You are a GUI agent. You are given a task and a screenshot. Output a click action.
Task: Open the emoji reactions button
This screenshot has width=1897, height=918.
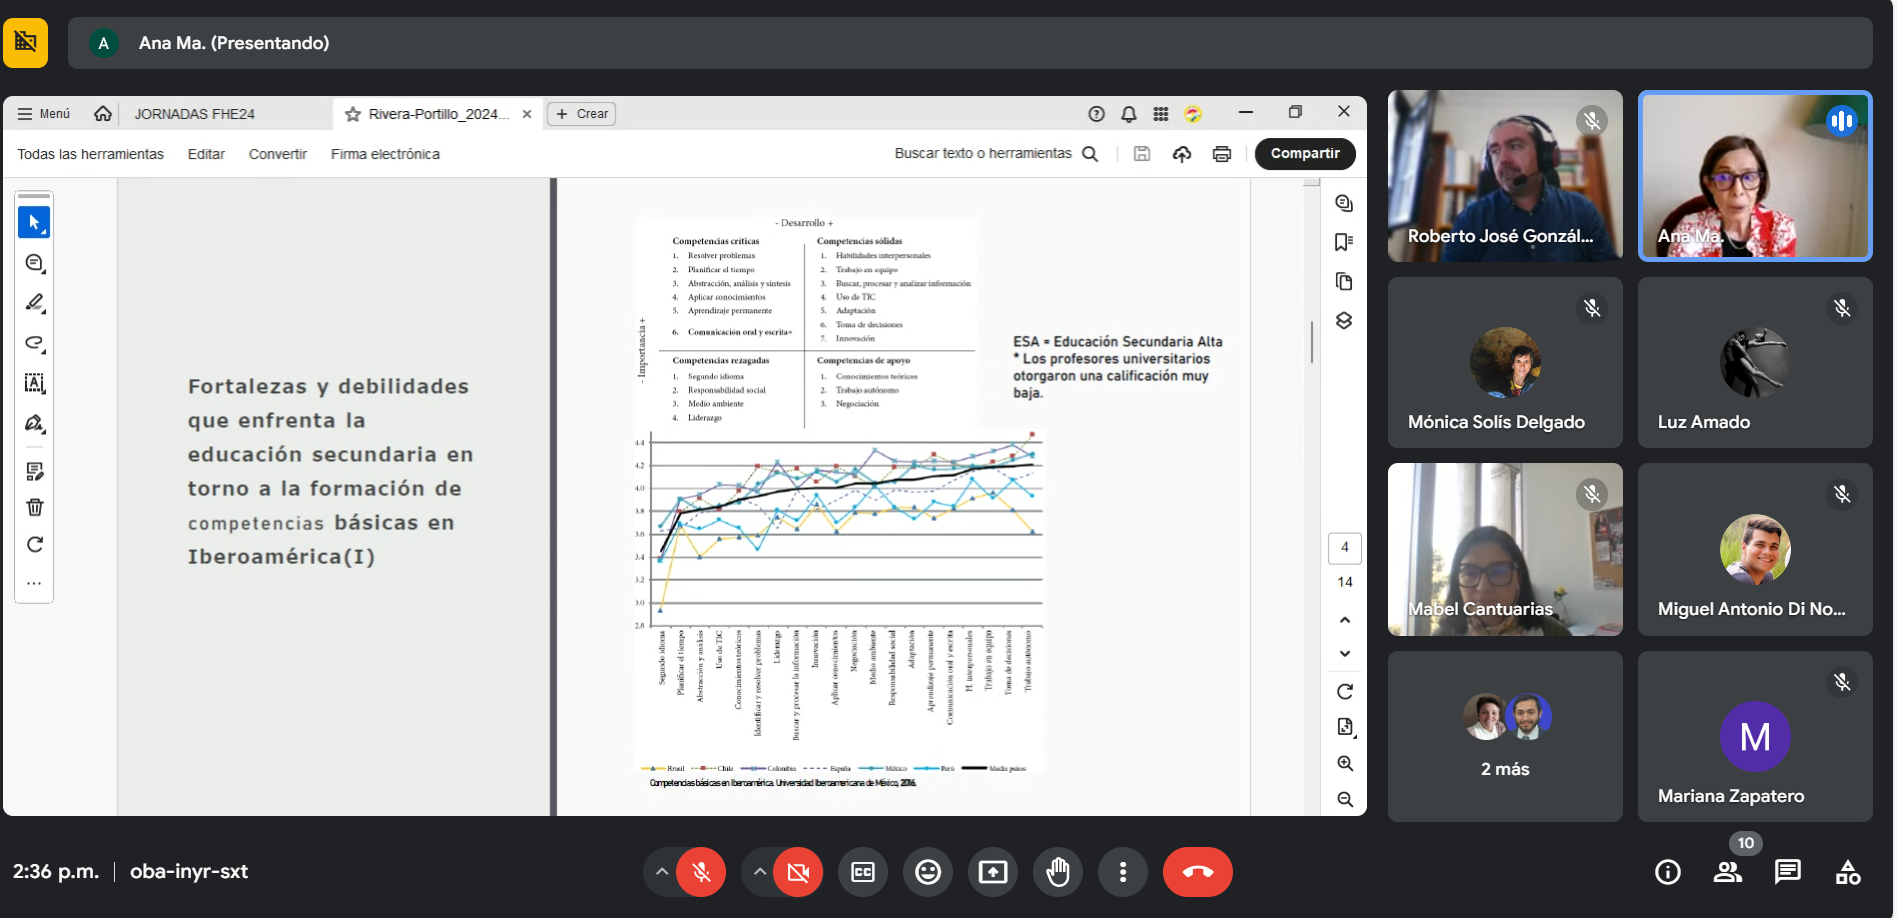click(x=927, y=872)
